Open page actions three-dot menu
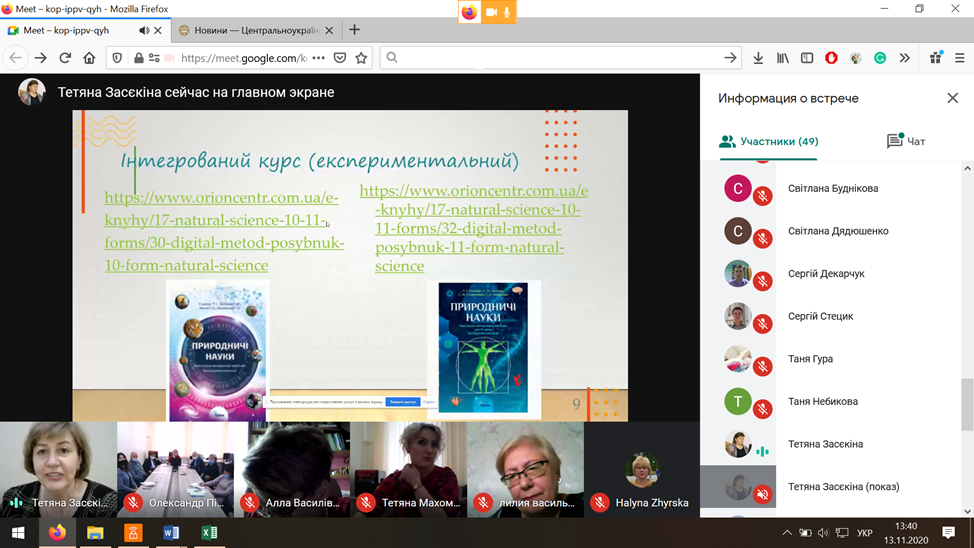974x548 pixels. pyautogui.click(x=319, y=58)
